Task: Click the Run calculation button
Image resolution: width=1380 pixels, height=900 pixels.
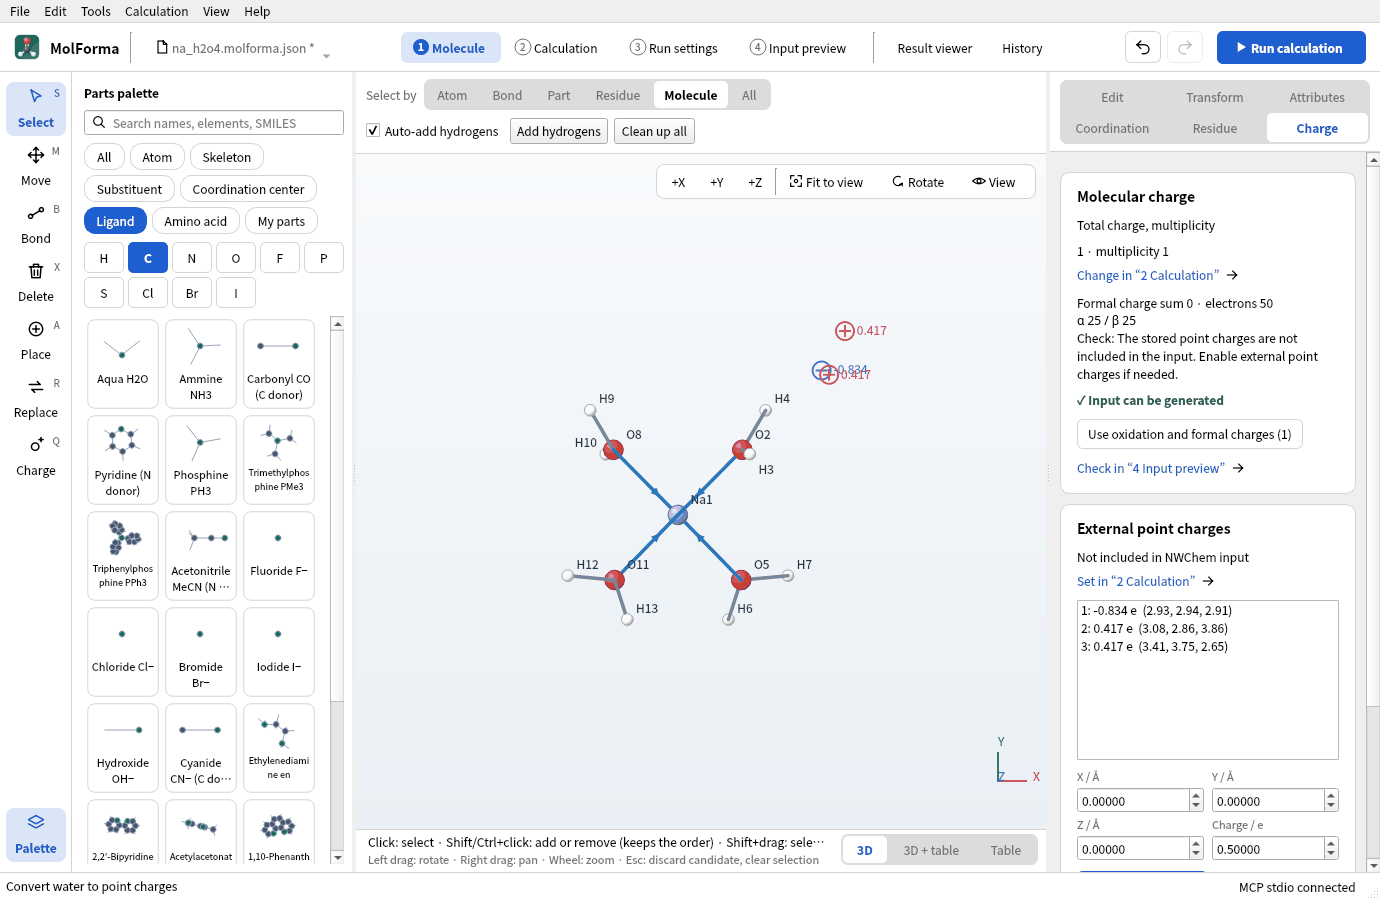Action: [x=1291, y=48]
